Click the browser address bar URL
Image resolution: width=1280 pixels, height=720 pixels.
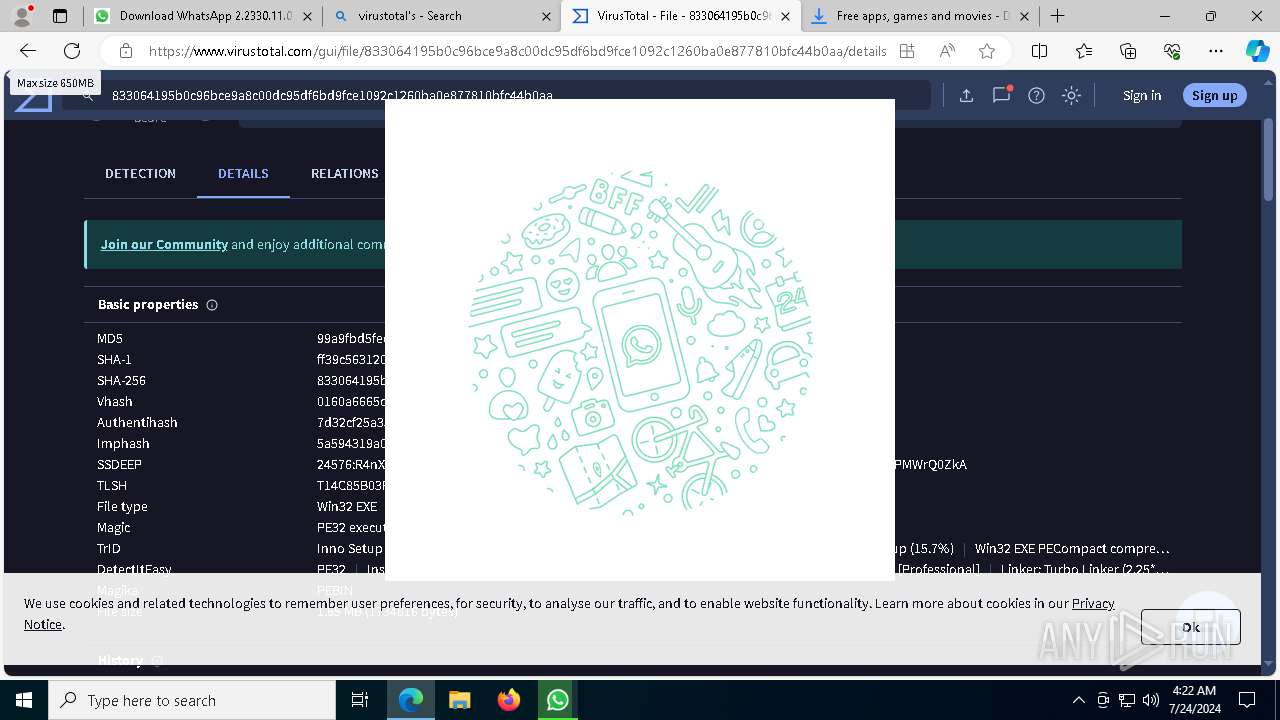click(x=517, y=51)
